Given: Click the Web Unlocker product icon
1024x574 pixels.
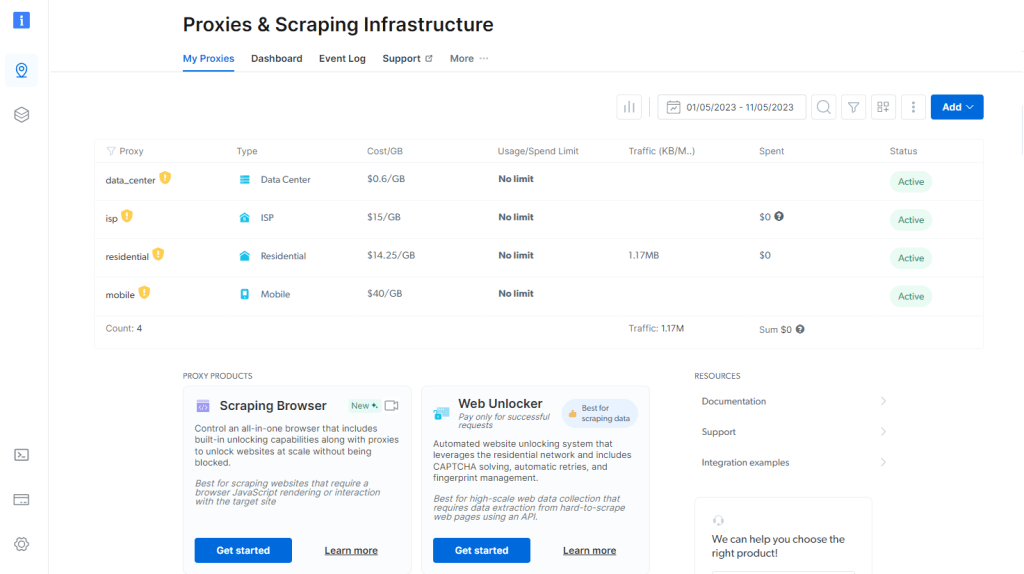Looking at the screenshot, I should click(x=441, y=413).
